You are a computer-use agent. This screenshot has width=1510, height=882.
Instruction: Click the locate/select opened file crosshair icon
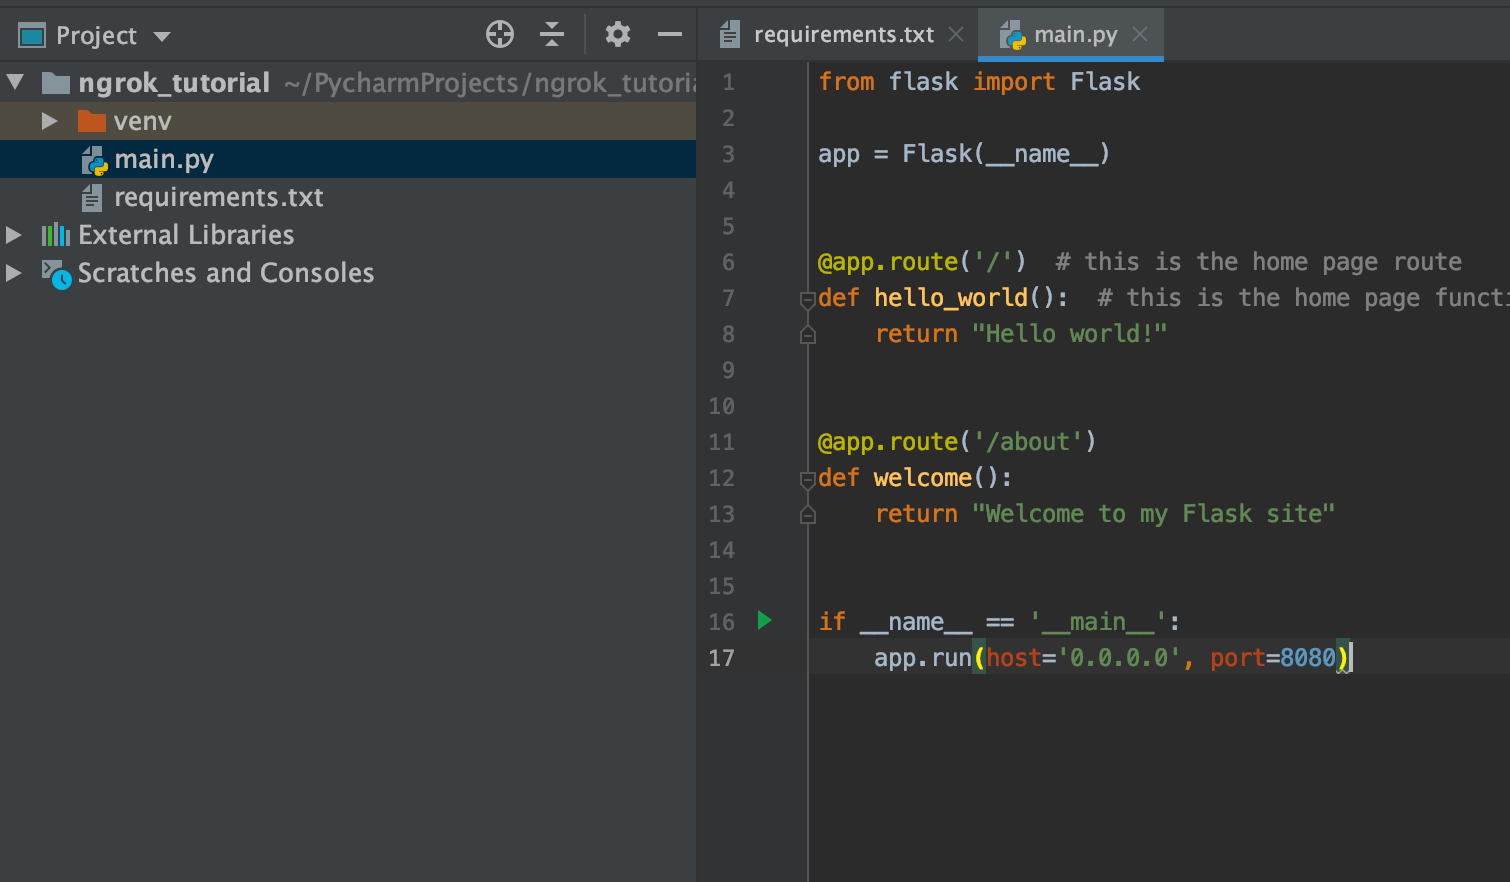click(x=500, y=35)
